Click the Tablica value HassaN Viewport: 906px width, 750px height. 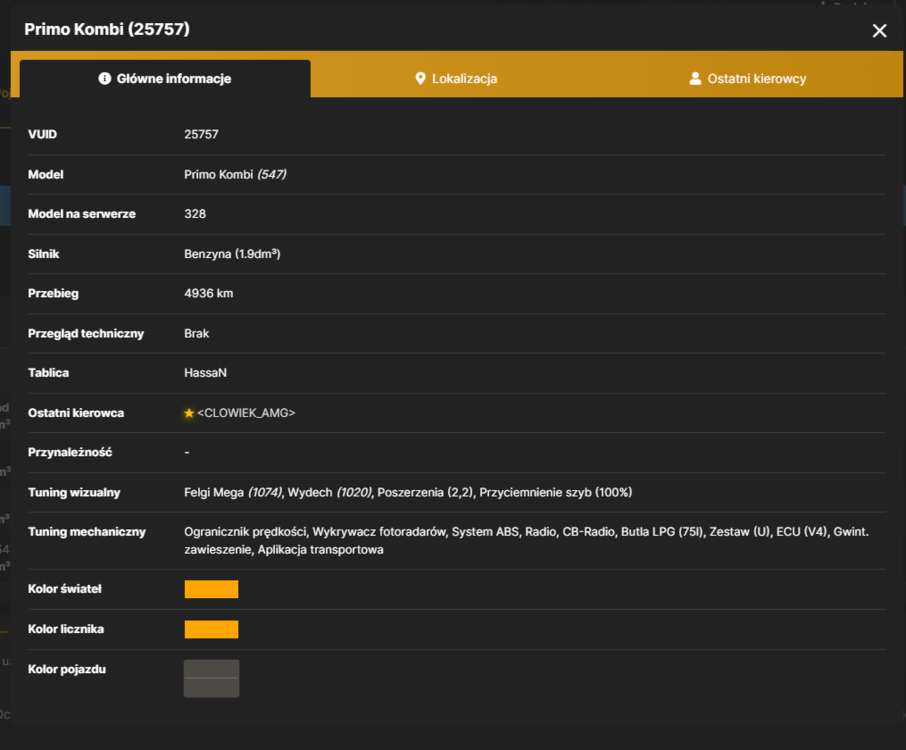(x=205, y=373)
